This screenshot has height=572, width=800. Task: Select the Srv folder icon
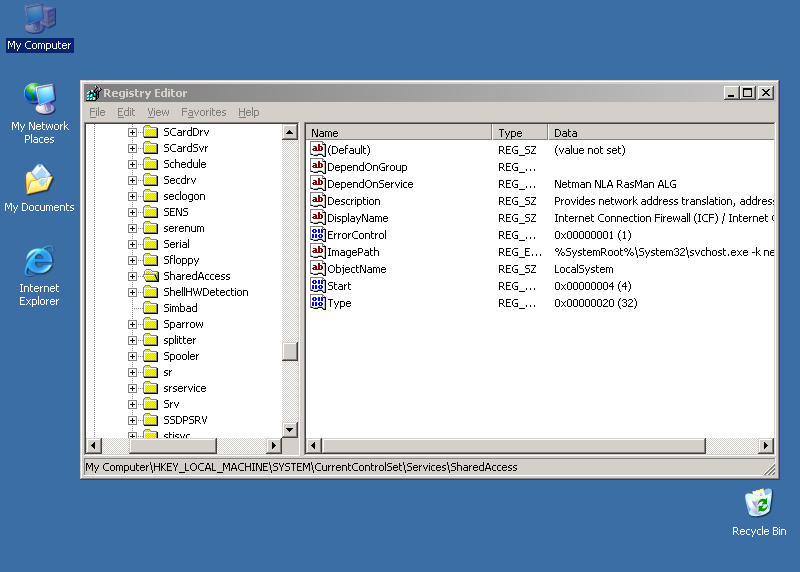(151, 404)
